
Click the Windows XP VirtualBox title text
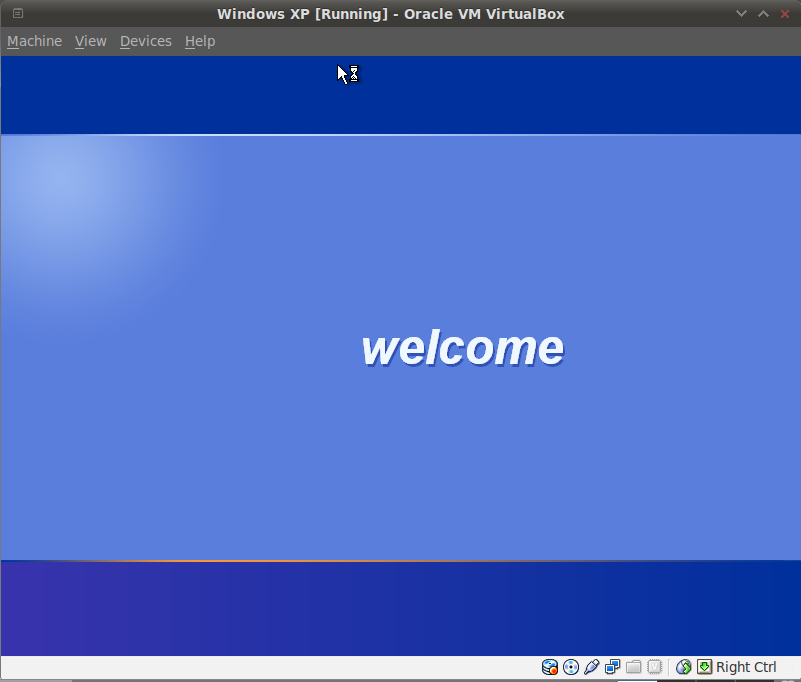[x=391, y=14]
